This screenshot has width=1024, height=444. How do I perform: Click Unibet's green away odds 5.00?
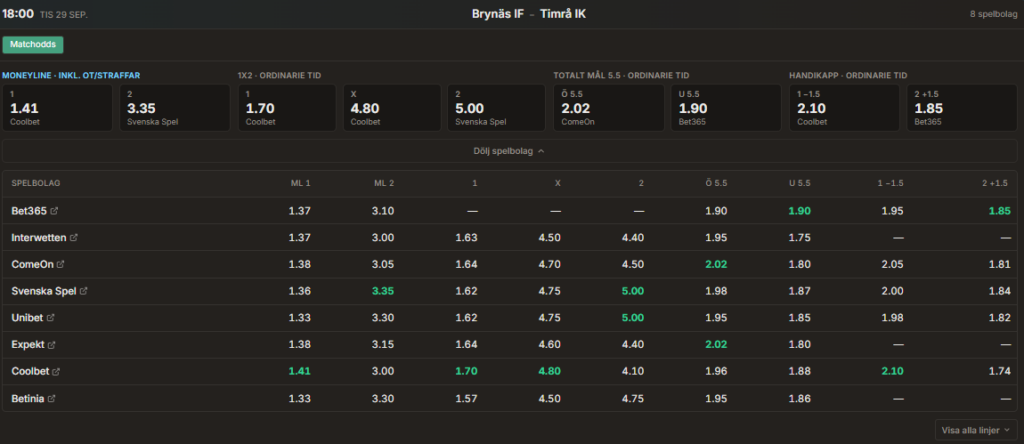[633, 318]
